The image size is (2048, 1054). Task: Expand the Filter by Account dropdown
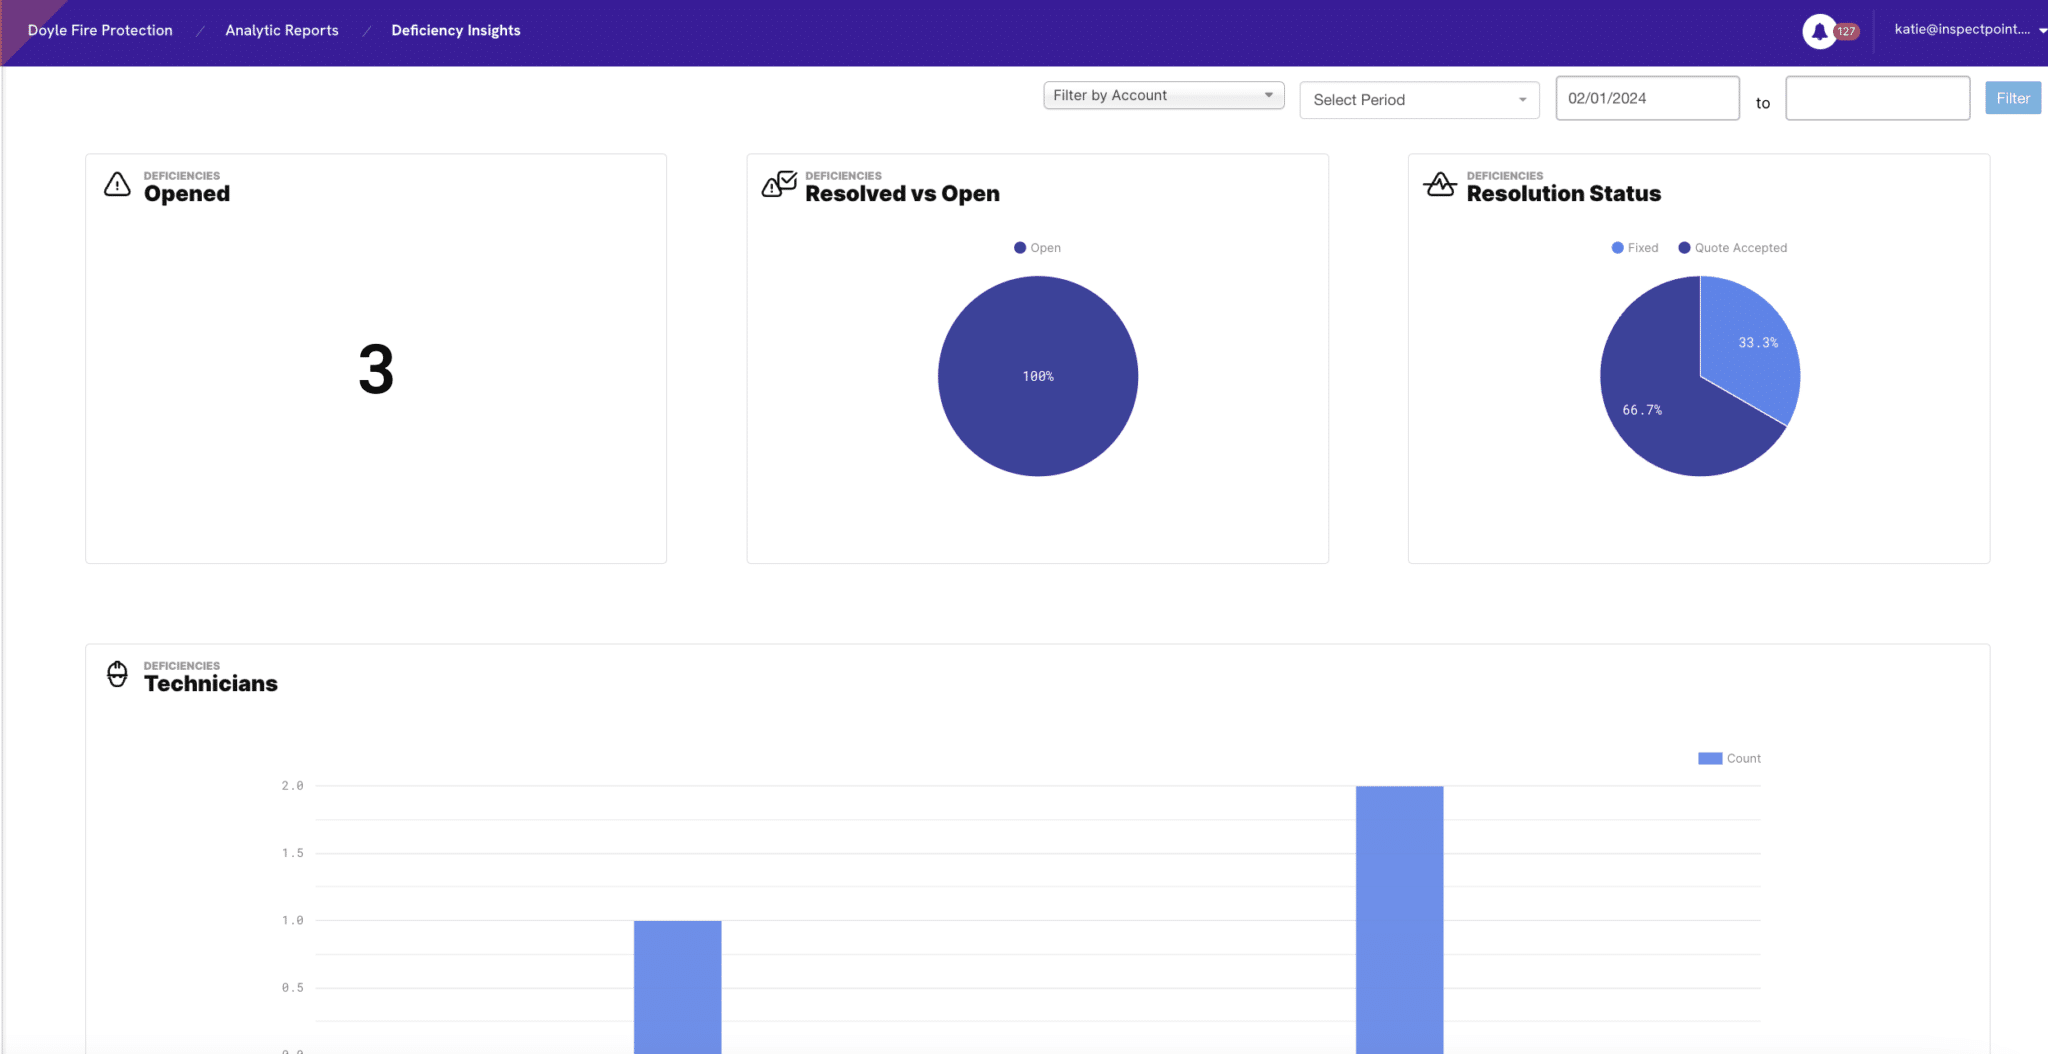pos(1163,96)
